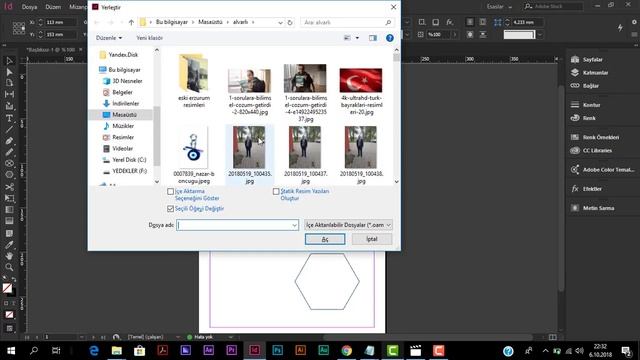The height and width of the screenshot is (360, 640).
Task: Click the refresh button in dialog address bar
Action: pyautogui.click(x=290, y=22)
